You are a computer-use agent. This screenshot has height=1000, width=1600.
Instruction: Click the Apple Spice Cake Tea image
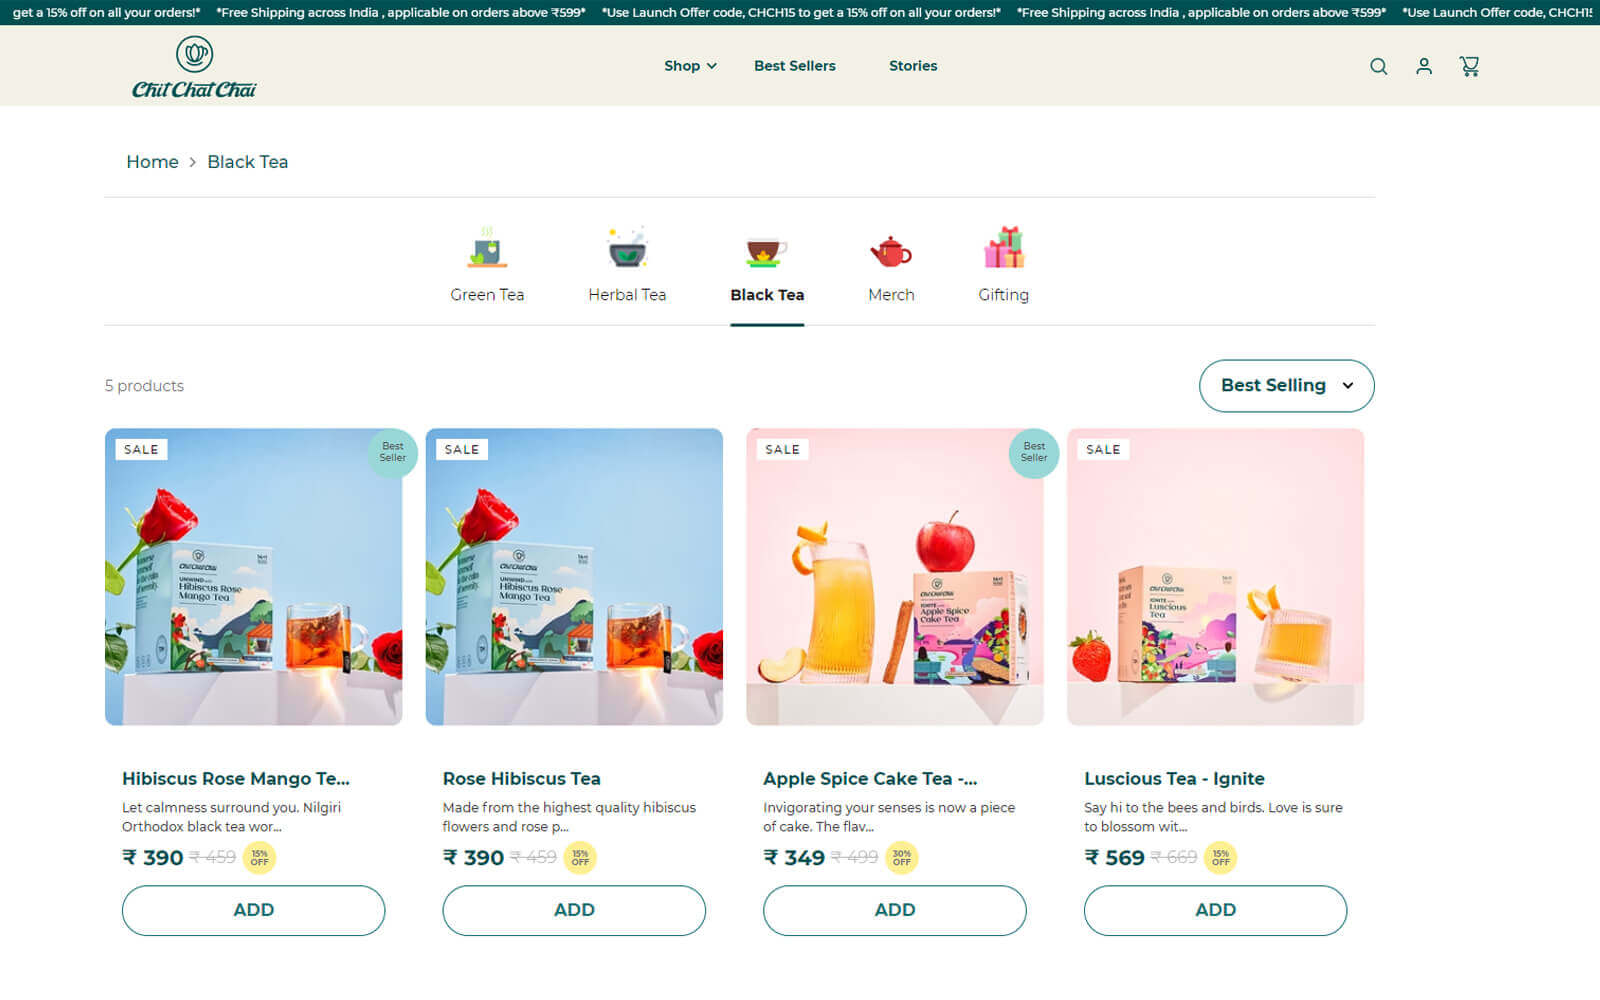tap(894, 577)
